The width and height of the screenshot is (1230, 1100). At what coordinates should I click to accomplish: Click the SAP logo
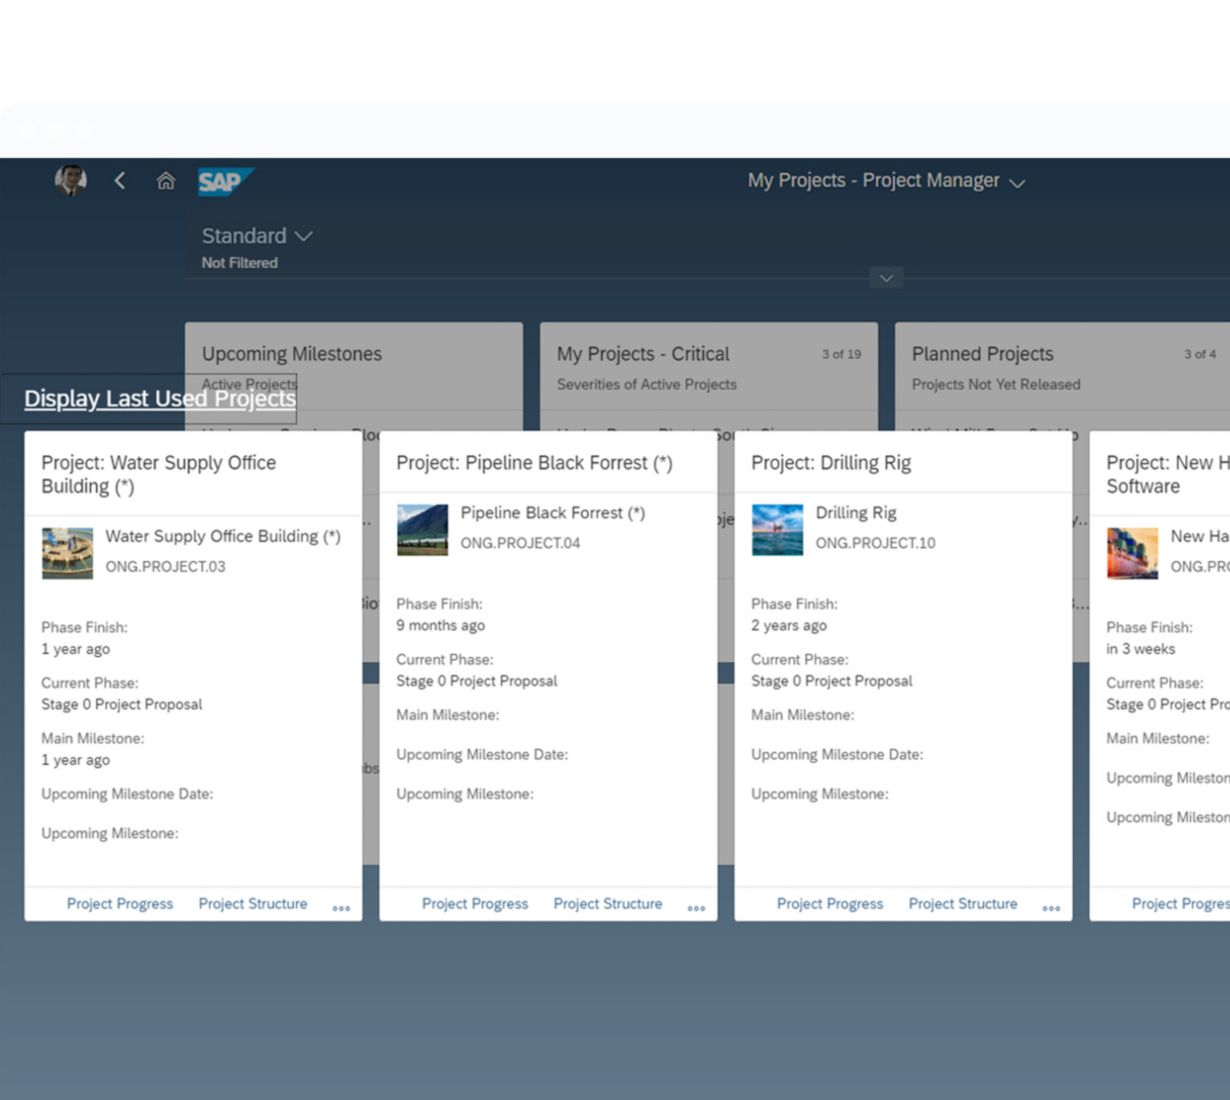[x=223, y=181]
